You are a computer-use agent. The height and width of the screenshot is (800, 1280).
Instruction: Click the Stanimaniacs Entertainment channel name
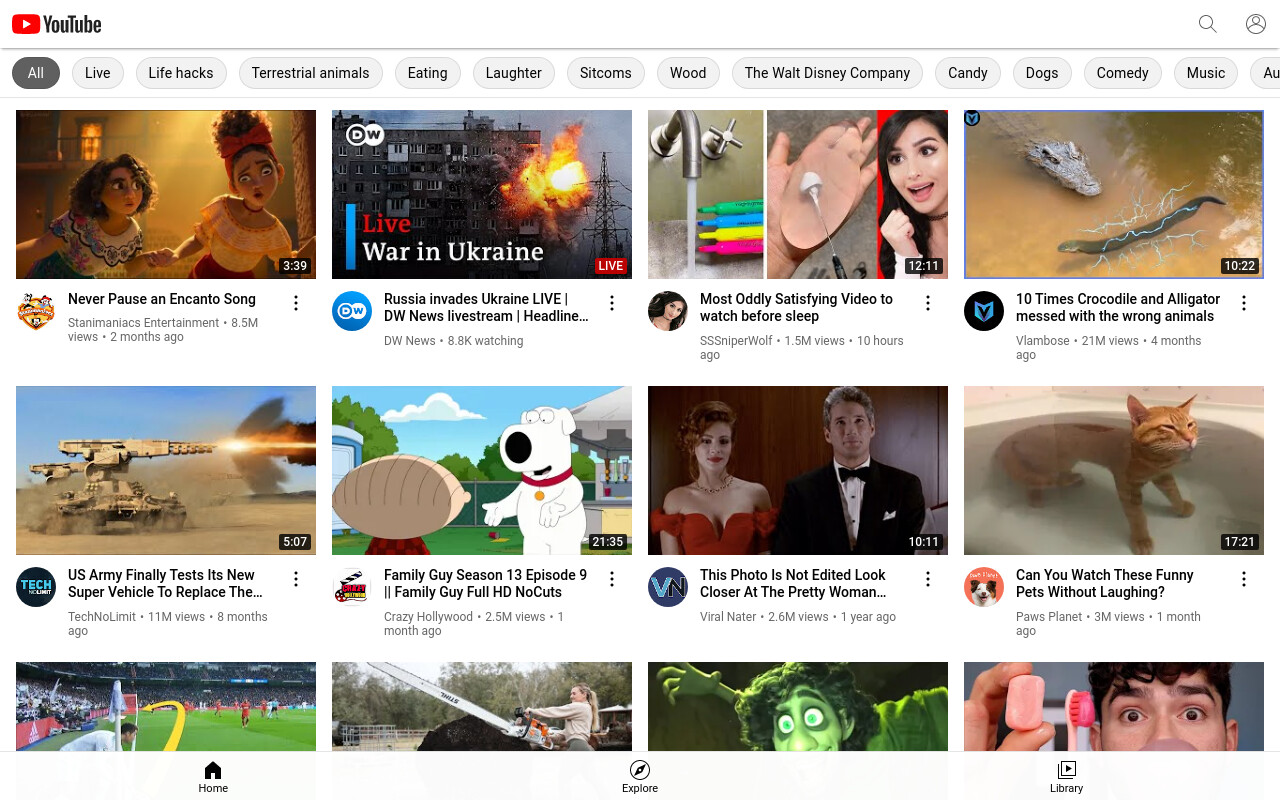[143, 323]
